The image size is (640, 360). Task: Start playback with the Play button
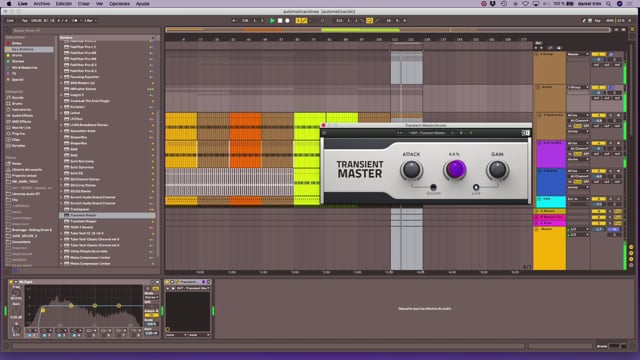[272, 20]
